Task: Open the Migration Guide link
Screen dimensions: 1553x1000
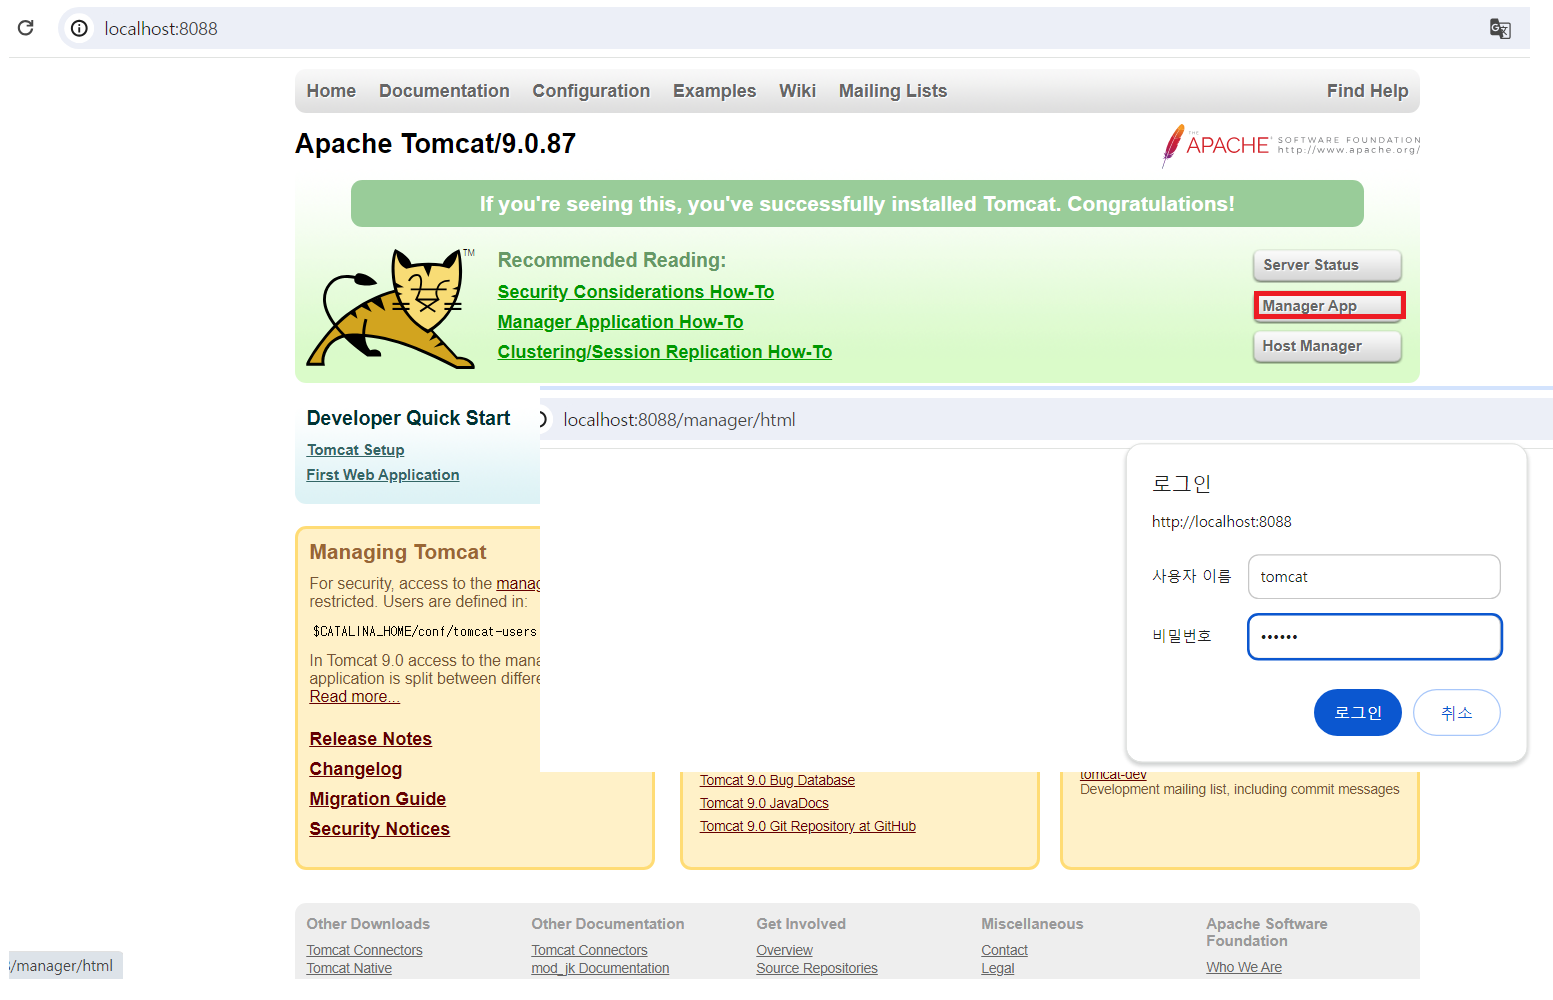Action: coord(377,799)
